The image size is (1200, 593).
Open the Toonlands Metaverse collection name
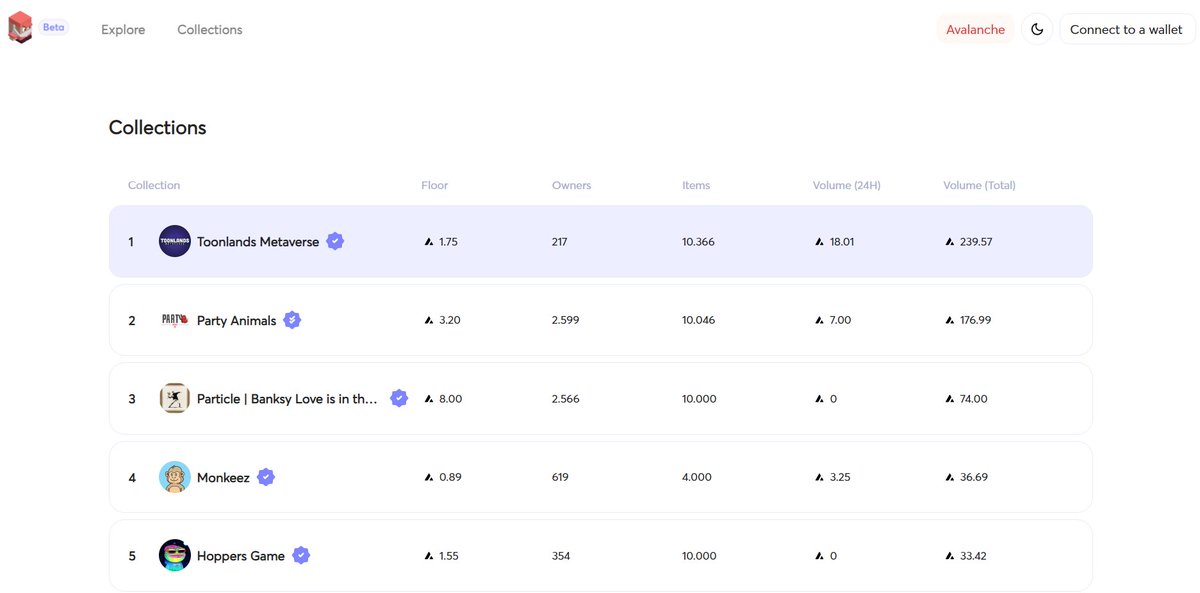[258, 242]
